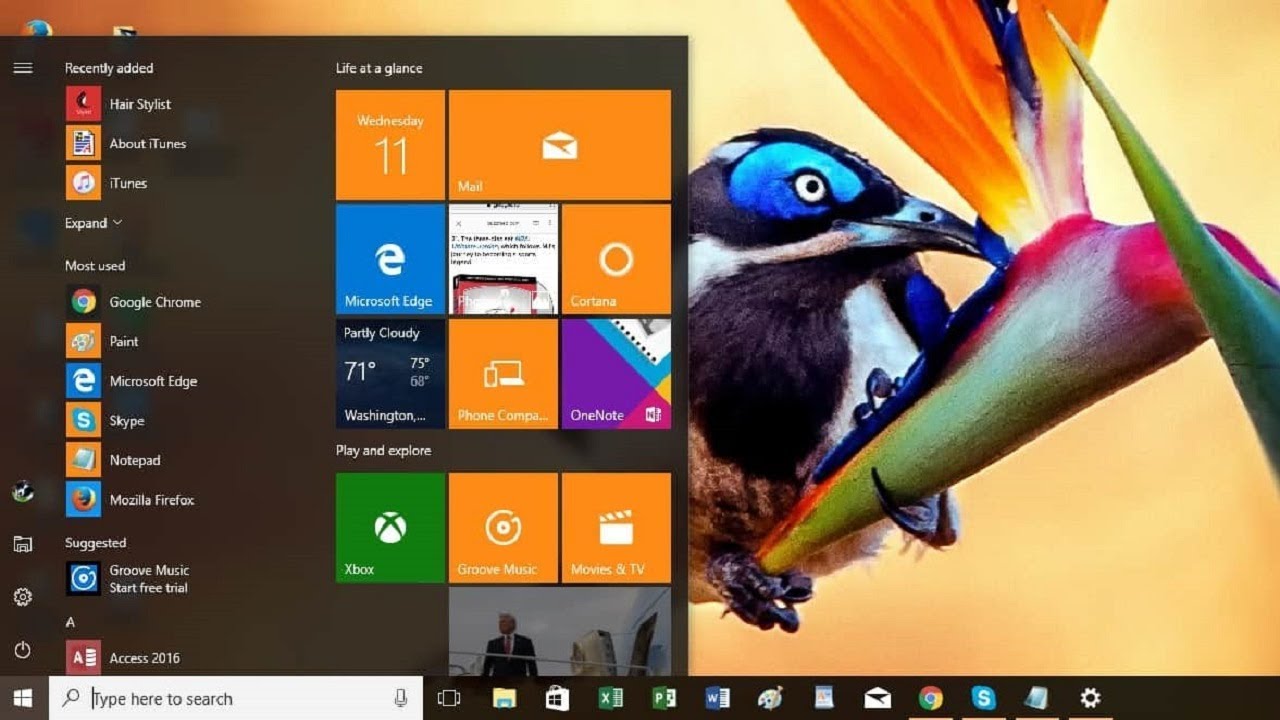Open the Power options in Start
The image size is (1280, 720).
tap(22, 650)
